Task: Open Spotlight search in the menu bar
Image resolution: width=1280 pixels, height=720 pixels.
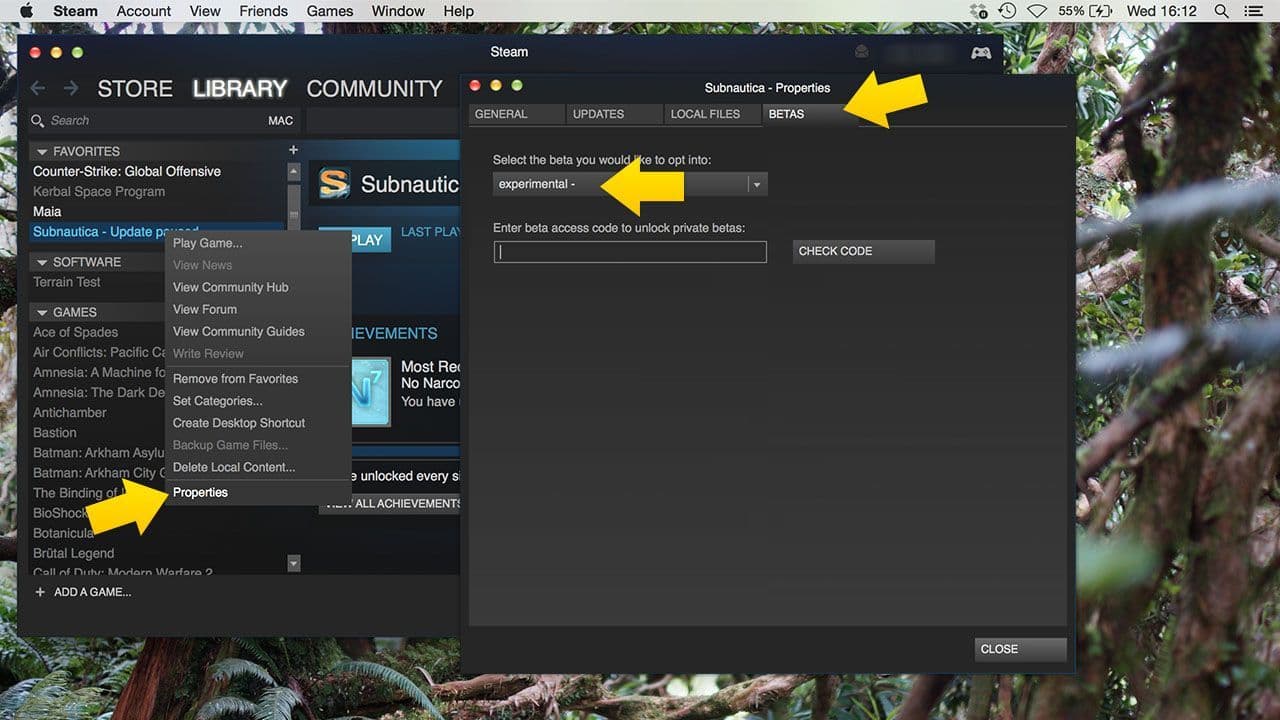Action: (x=1220, y=11)
